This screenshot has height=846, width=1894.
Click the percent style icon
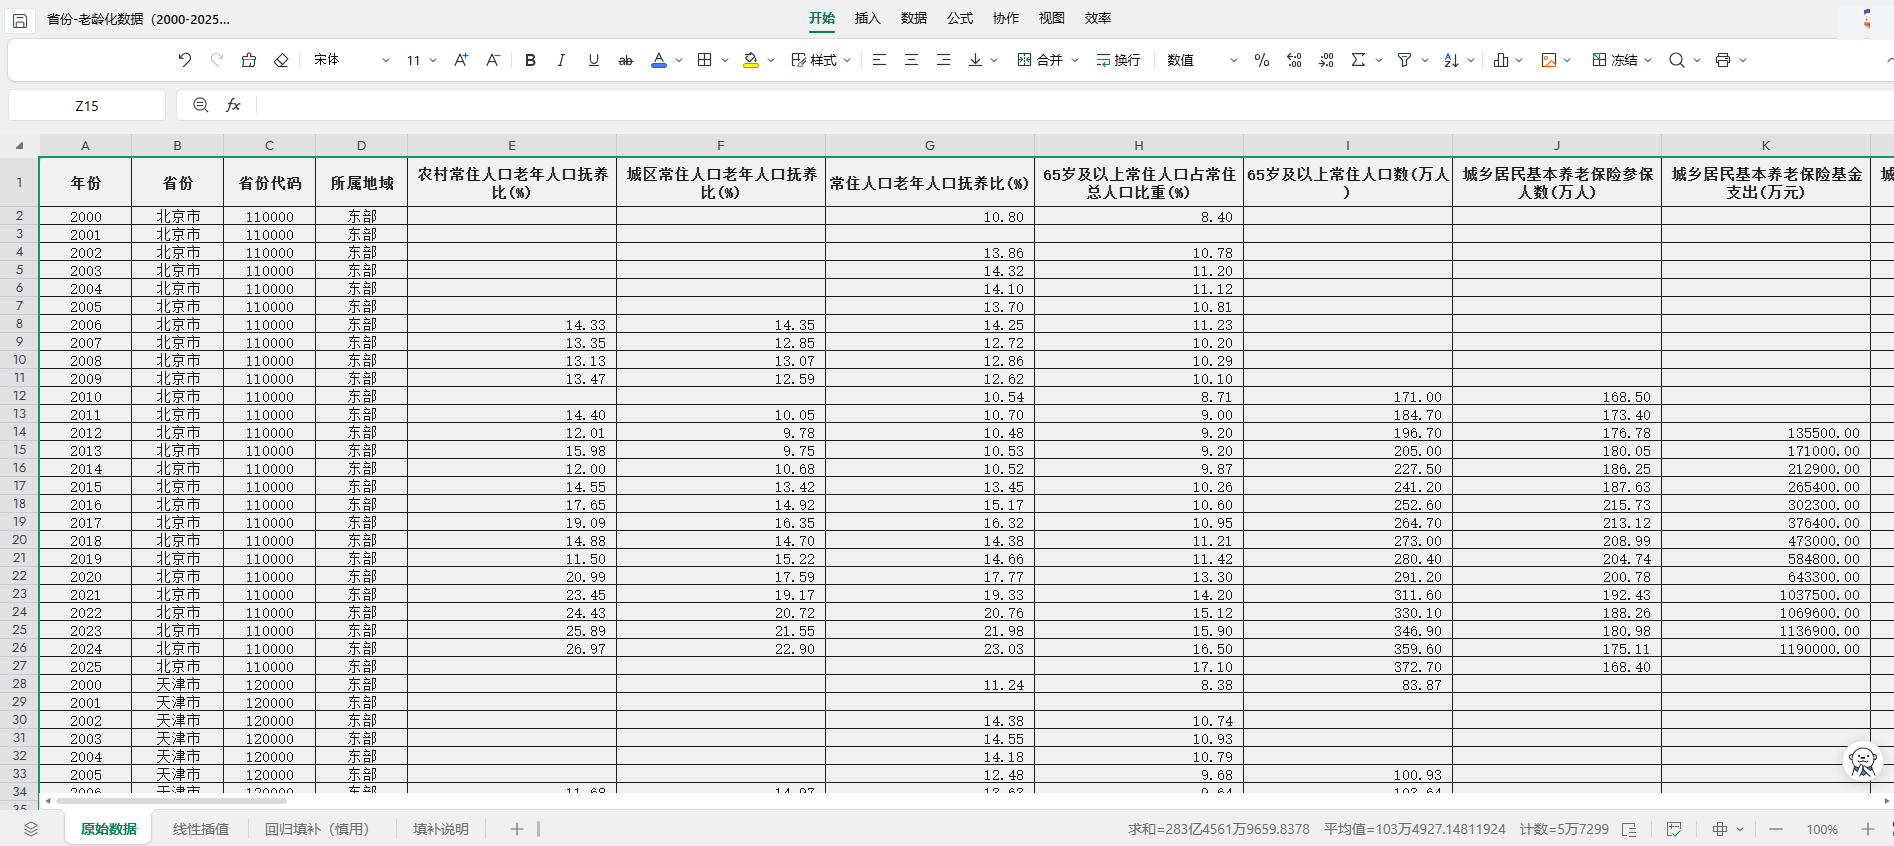[x=1262, y=60]
